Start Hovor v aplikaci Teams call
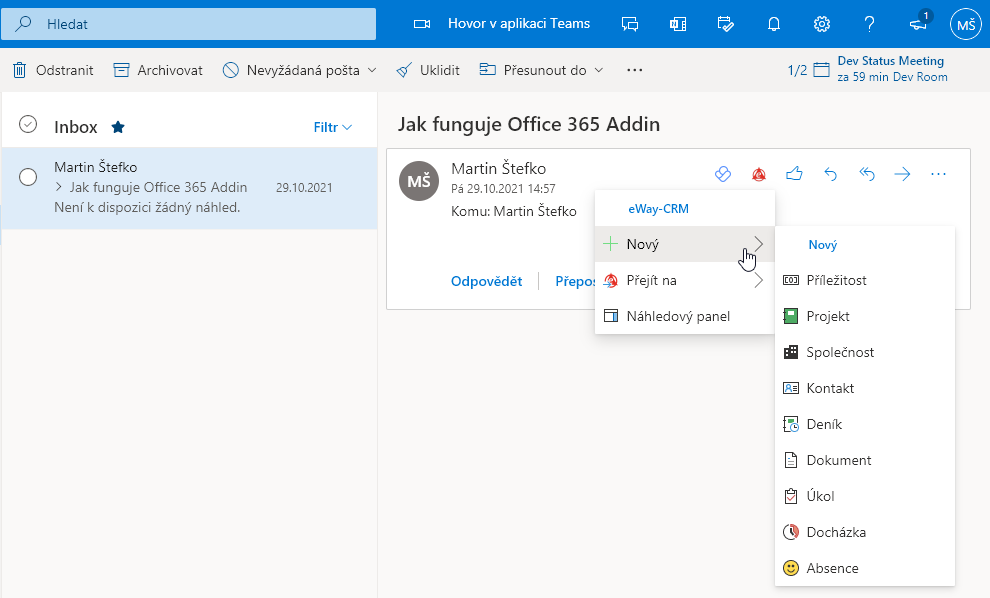 point(502,24)
